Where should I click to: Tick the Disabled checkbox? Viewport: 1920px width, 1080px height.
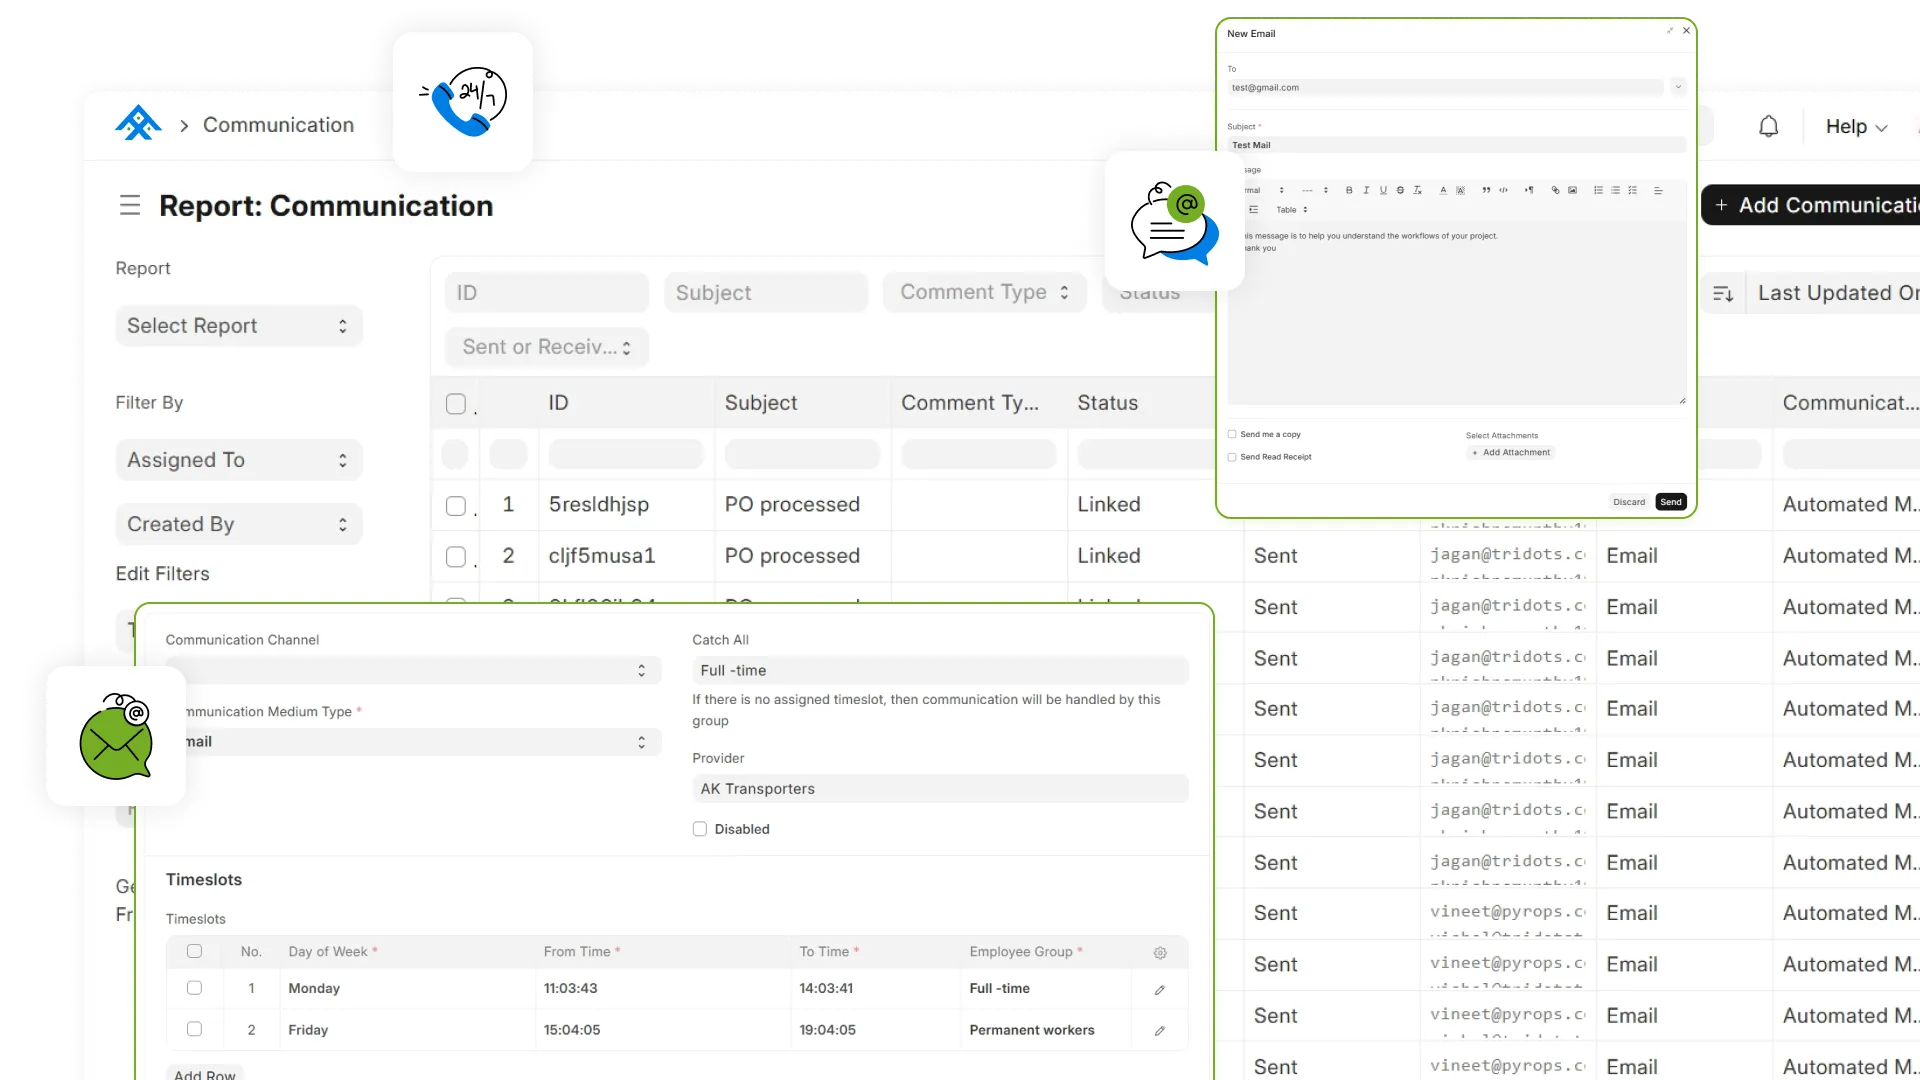[x=700, y=829]
